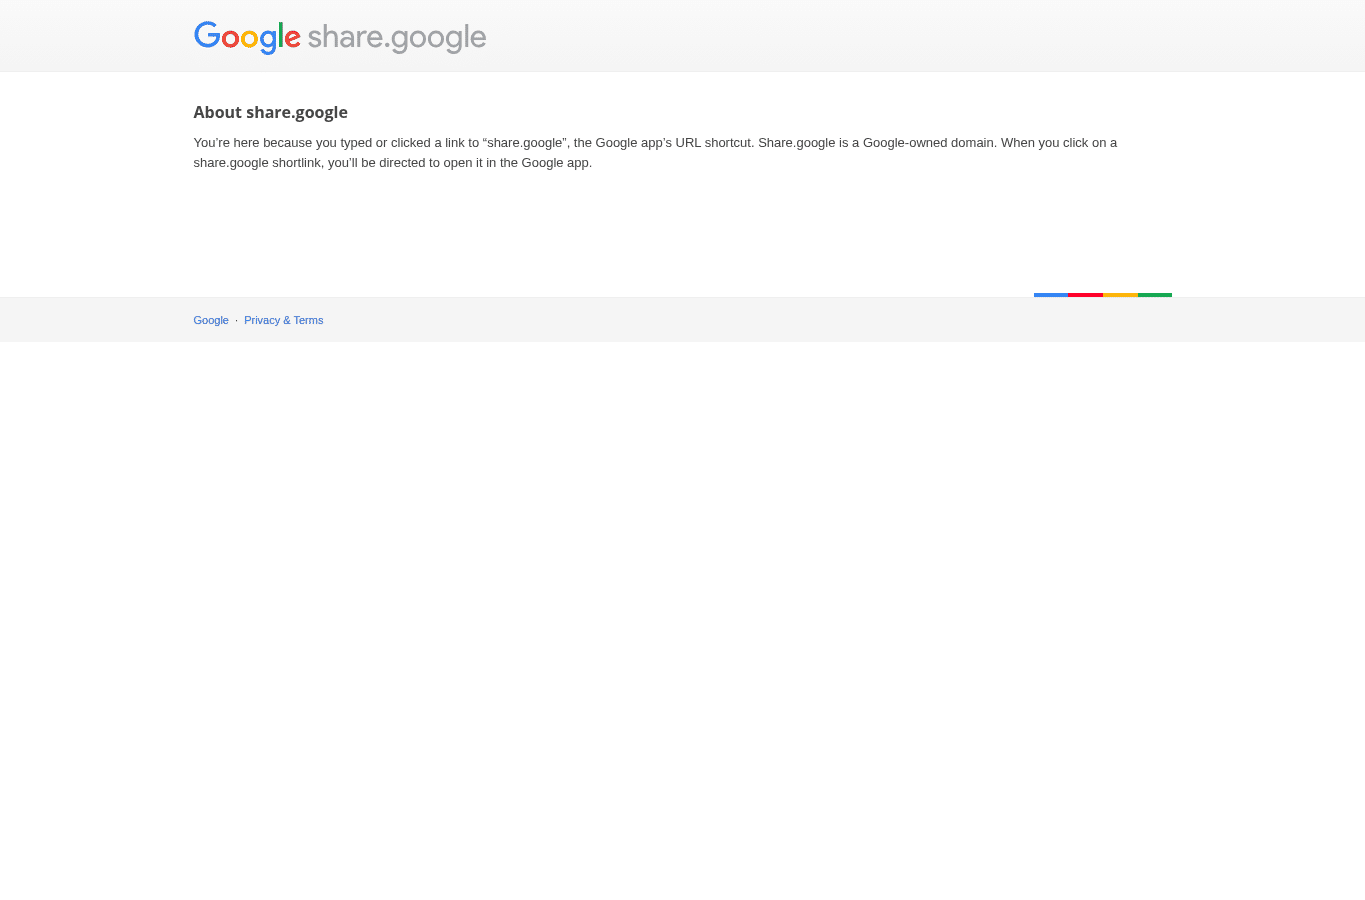Click the share.google wordmark in header

click(x=397, y=39)
